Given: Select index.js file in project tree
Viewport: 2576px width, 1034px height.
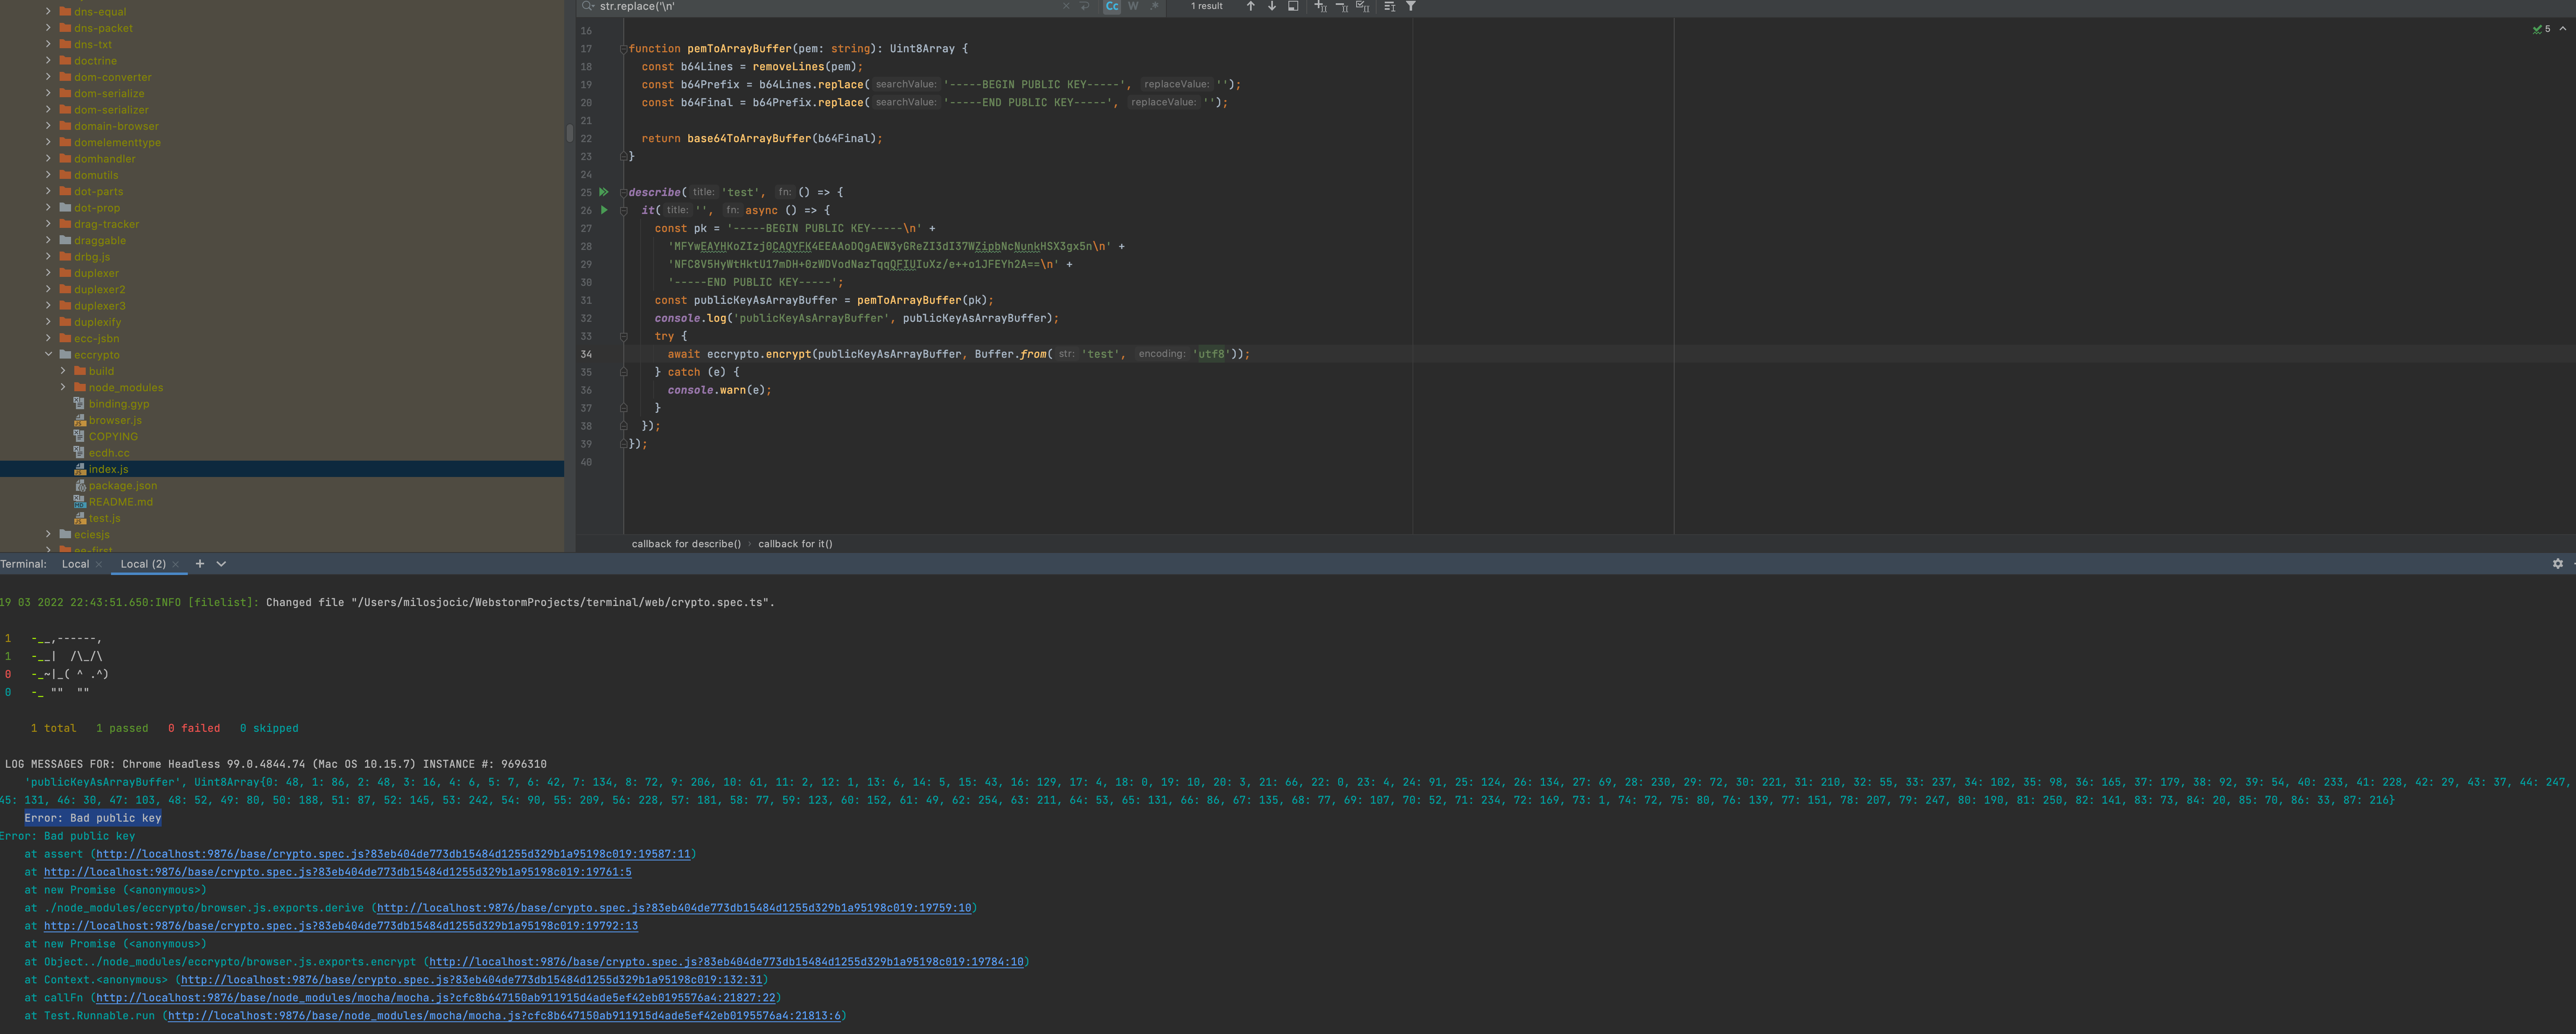Looking at the screenshot, I should pos(108,469).
